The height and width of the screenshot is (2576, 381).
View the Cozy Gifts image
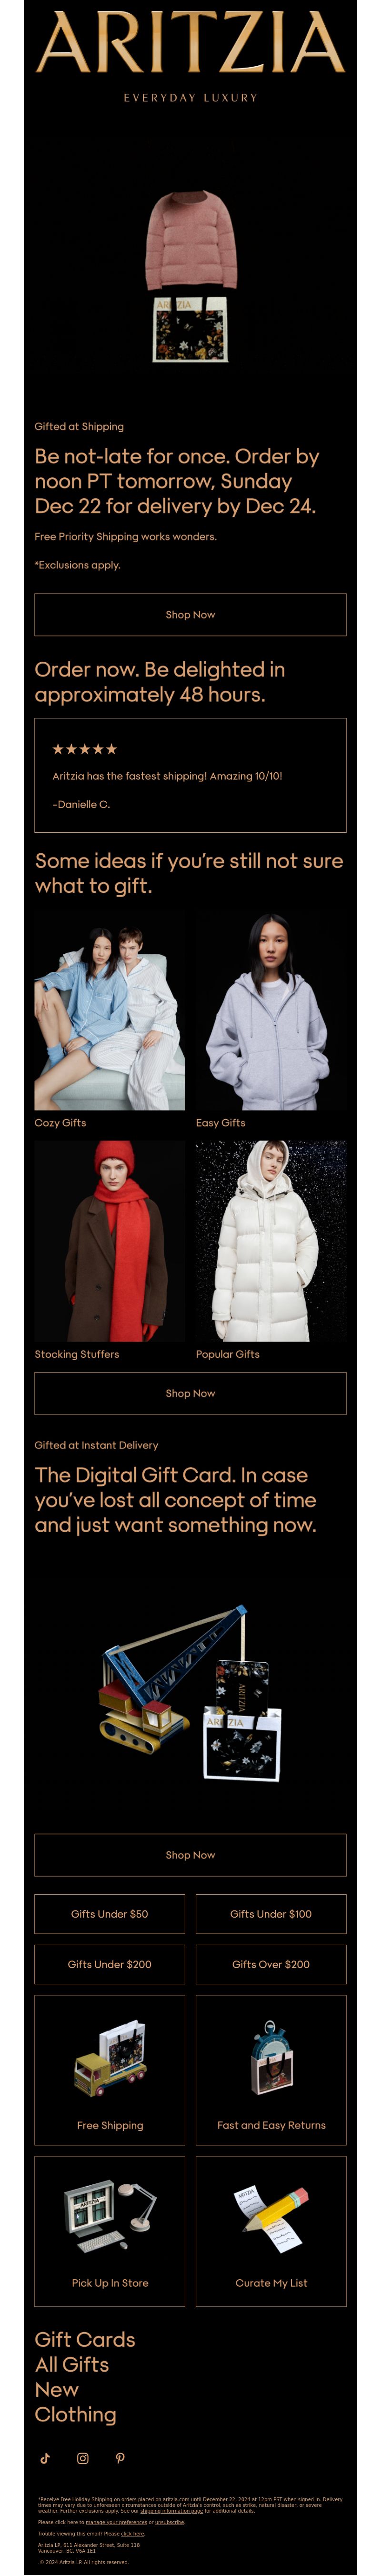110,1009
